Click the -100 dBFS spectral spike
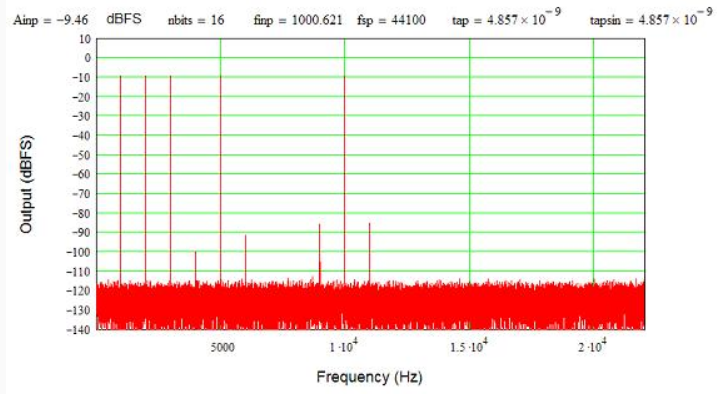The height and width of the screenshot is (394, 721). click(195, 267)
